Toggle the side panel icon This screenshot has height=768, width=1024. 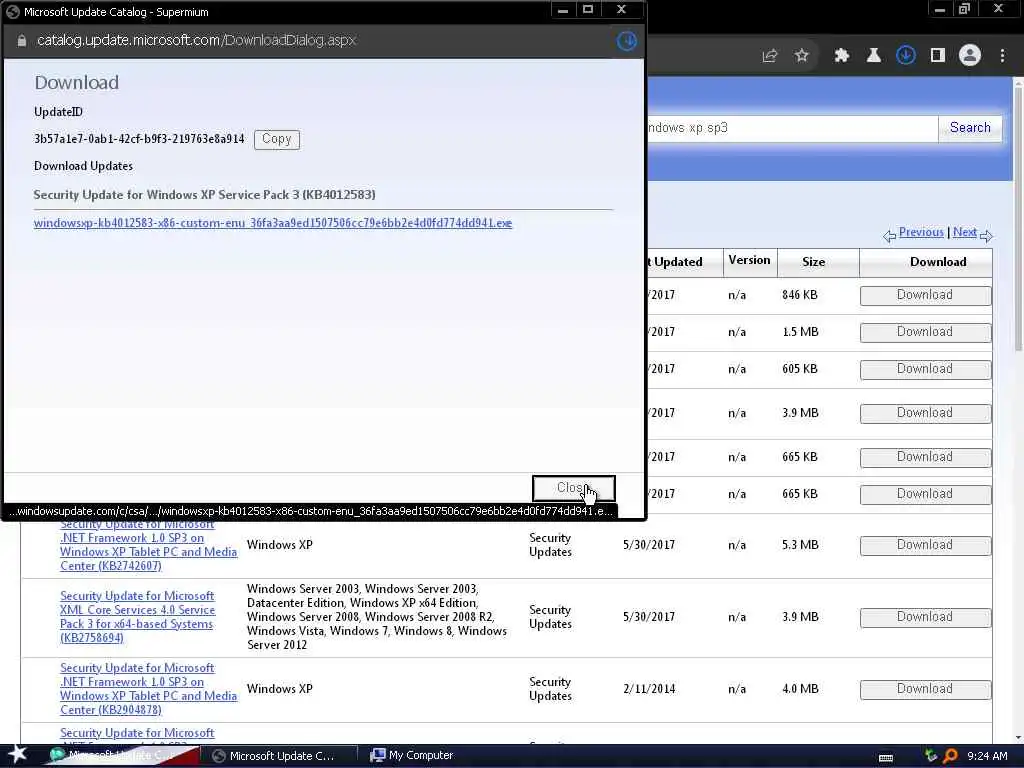pos(937,56)
